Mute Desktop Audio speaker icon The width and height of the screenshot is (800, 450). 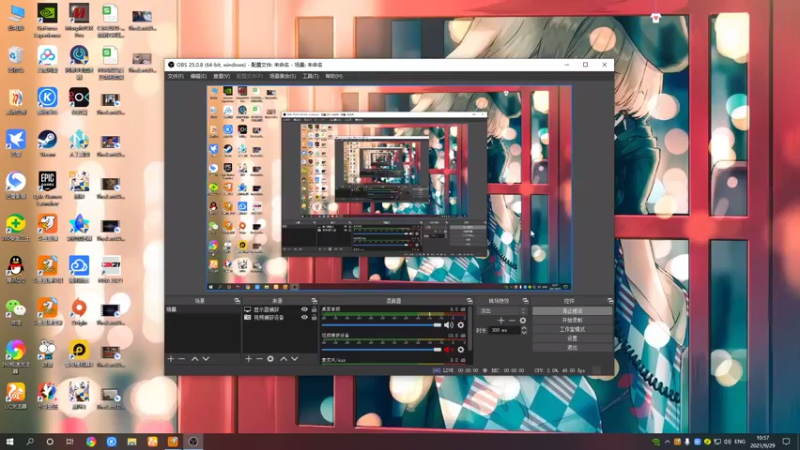click(x=448, y=325)
